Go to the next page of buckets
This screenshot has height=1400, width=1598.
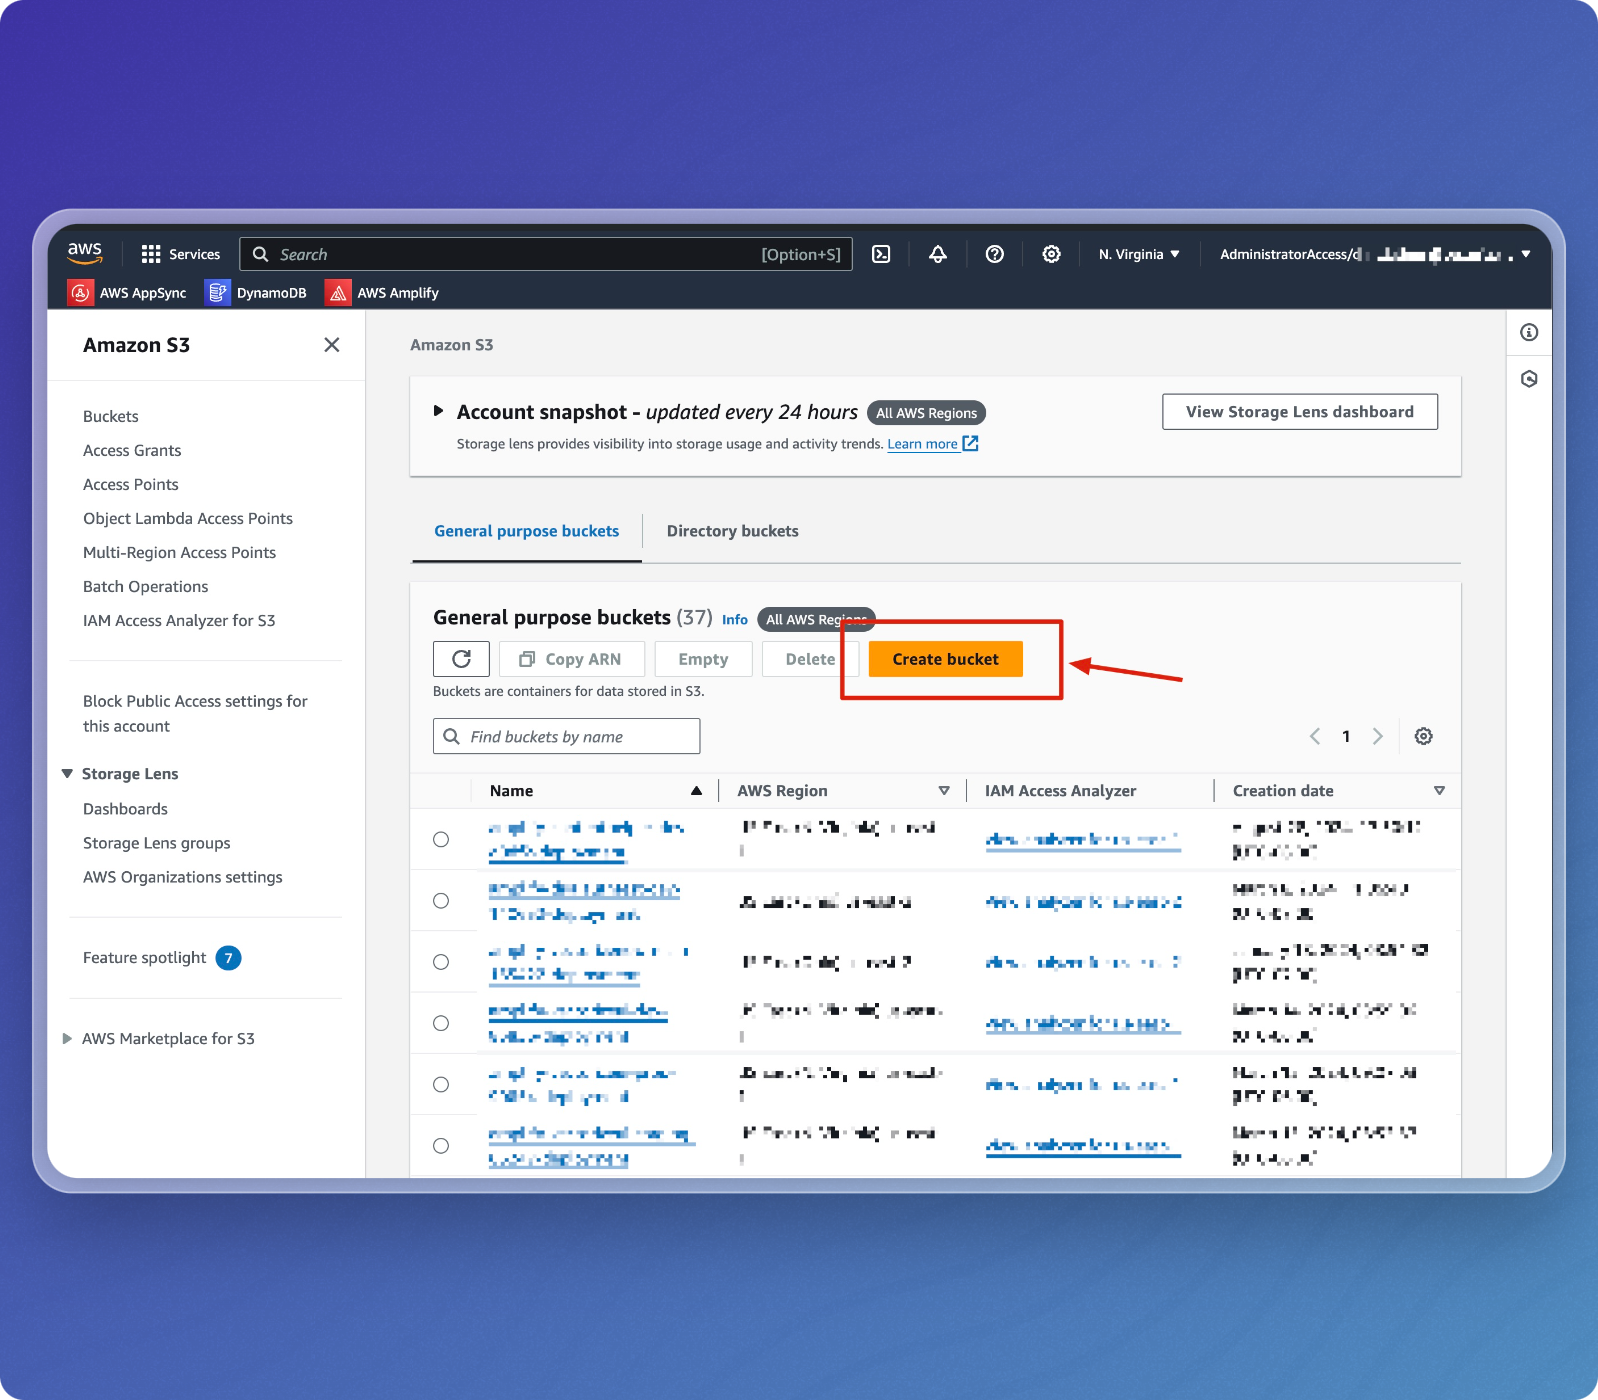(x=1377, y=736)
